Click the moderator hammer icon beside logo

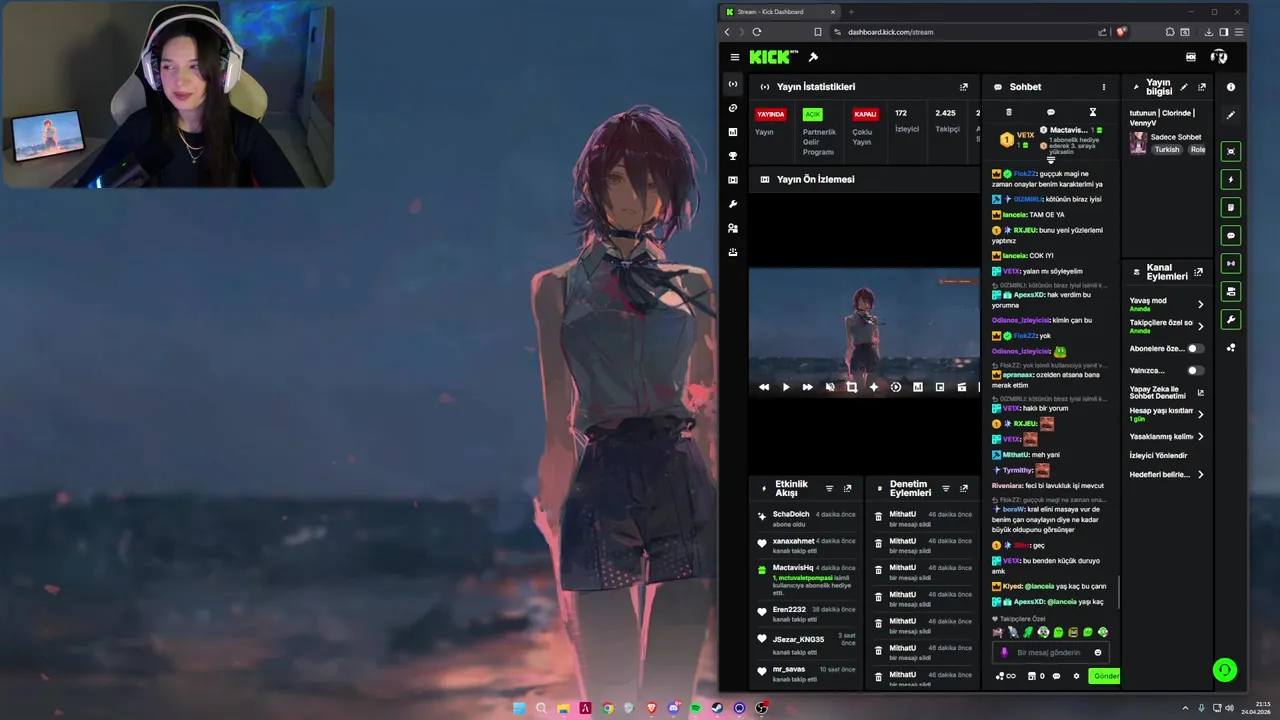pyautogui.click(x=813, y=57)
